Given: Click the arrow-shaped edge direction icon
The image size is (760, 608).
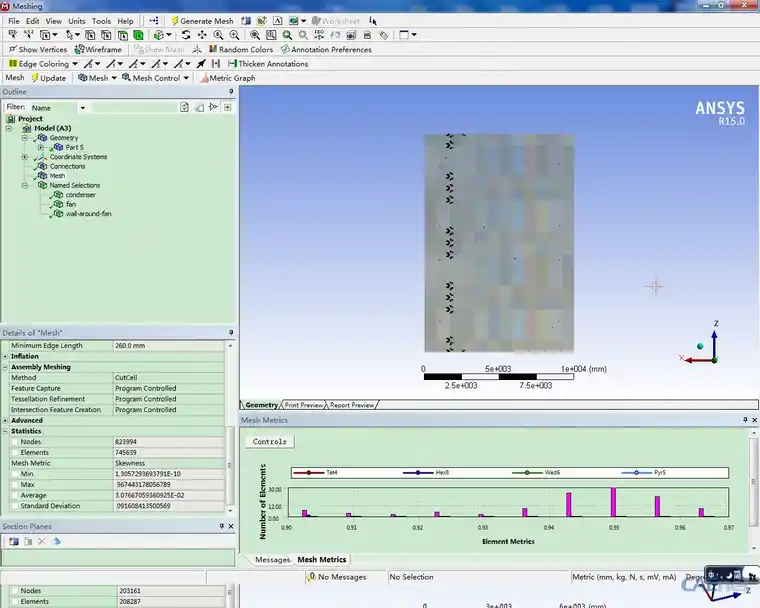Looking at the screenshot, I should (201, 64).
